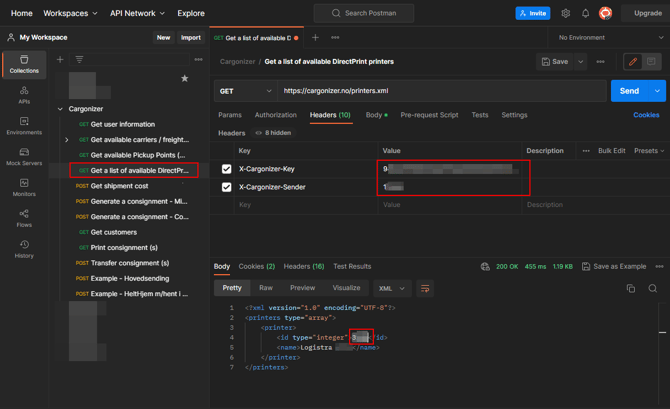Click the Search Postman field
Screen dimensions: 670x409
point(364,13)
